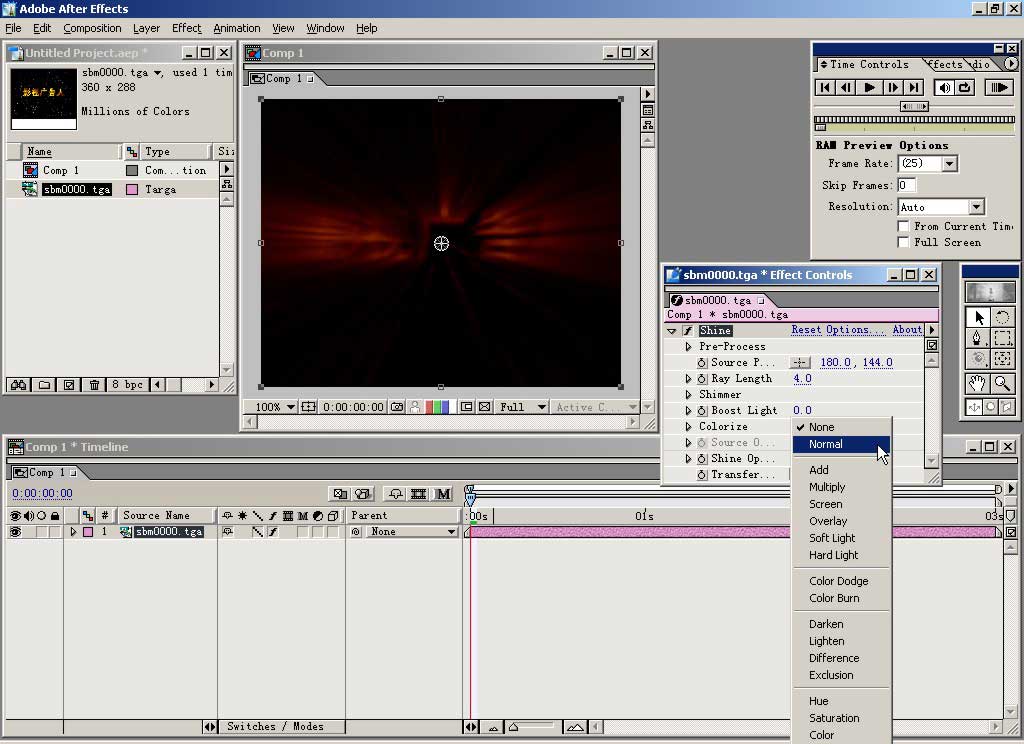
Task: Open the Resolution Auto dropdown
Action: click(x=976, y=207)
